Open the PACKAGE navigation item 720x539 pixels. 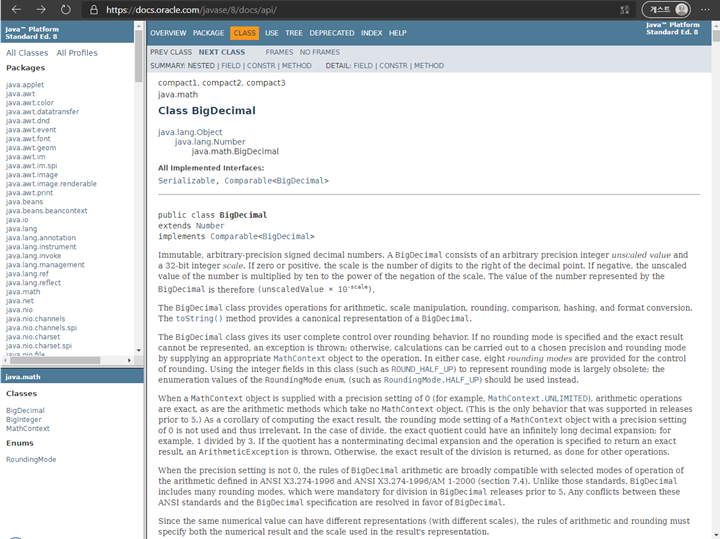point(208,33)
